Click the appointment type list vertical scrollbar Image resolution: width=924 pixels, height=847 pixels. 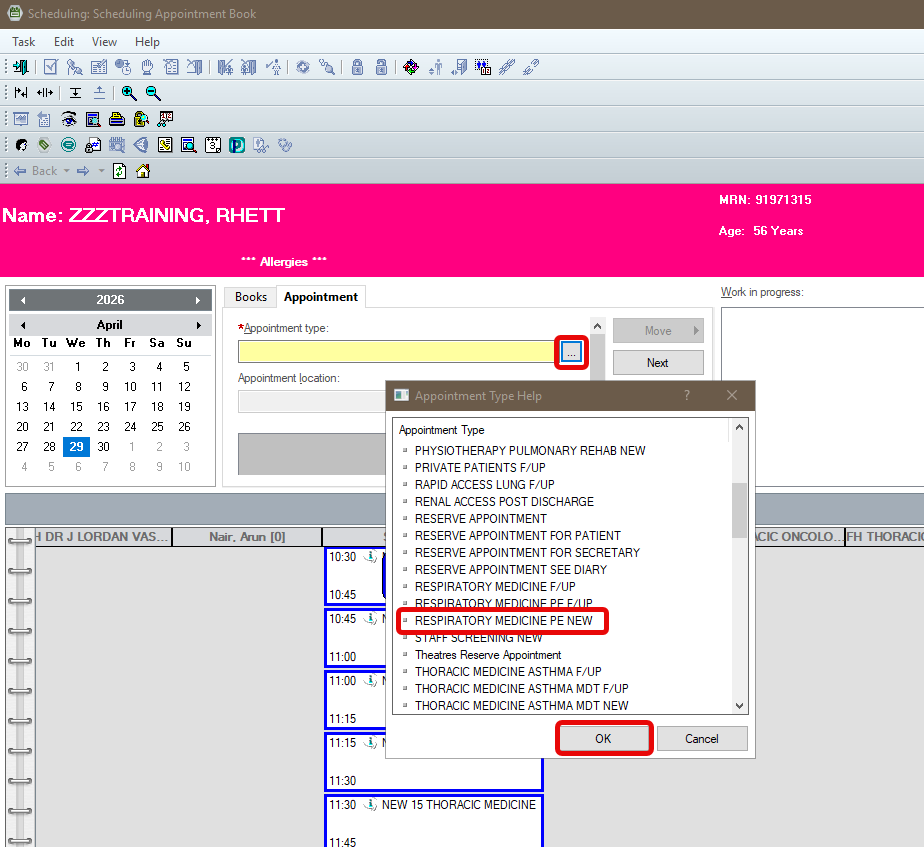pyautogui.click(x=739, y=510)
